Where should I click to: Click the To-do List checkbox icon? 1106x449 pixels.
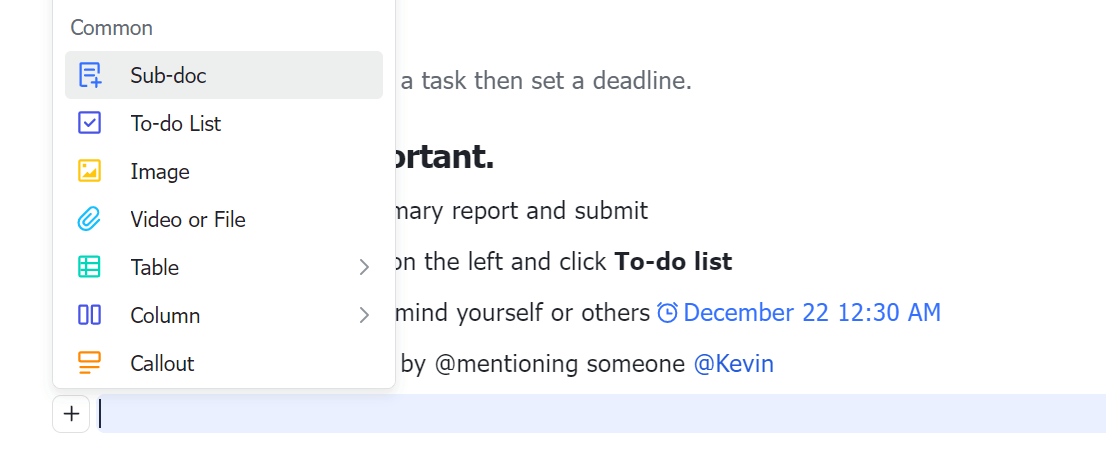pyautogui.click(x=90, y=123)
